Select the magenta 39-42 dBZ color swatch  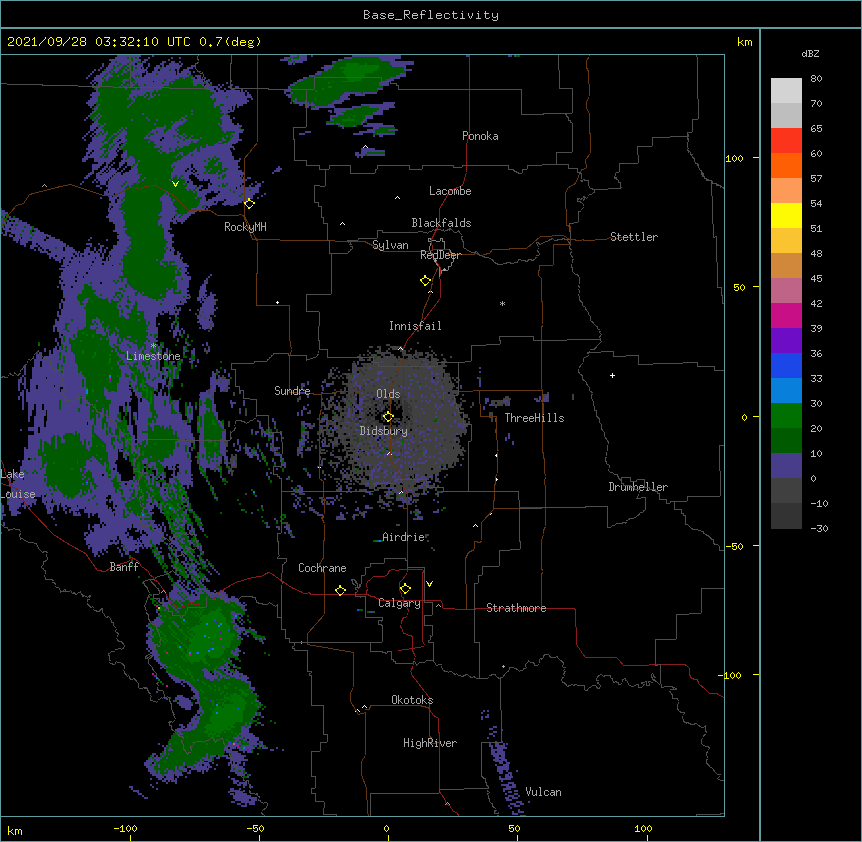786,315
